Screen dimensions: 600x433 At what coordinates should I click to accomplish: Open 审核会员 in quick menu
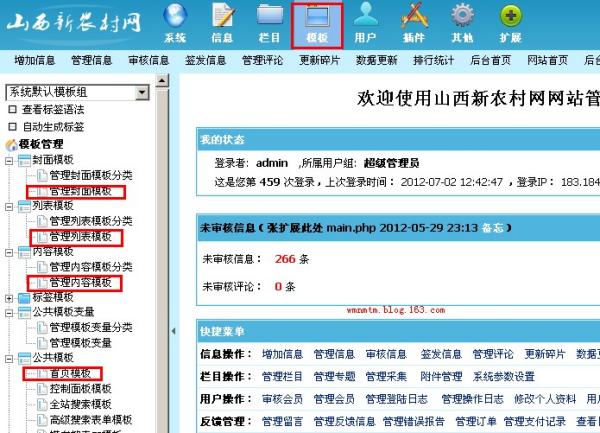click(282, 399)
